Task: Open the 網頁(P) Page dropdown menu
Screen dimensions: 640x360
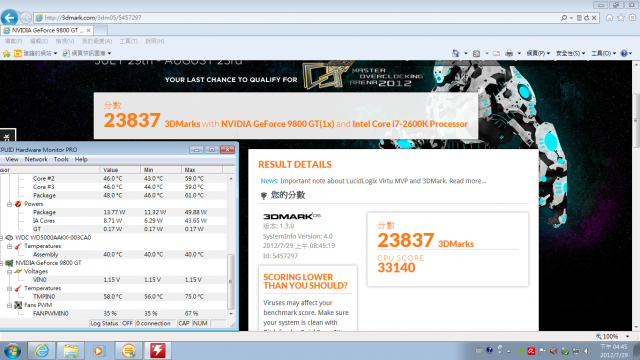Action: (538, 53)
